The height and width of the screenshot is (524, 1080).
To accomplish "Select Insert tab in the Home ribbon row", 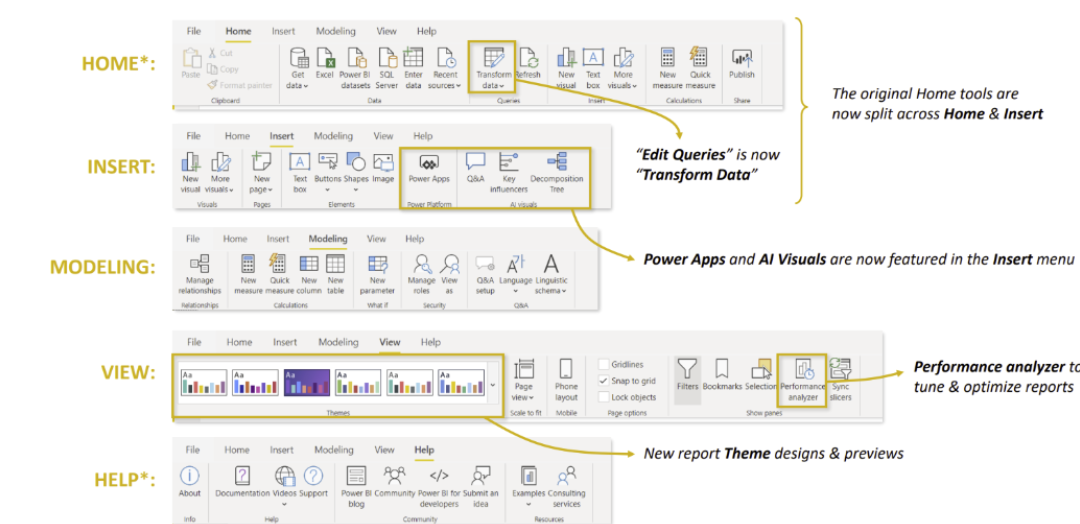I will (x=283, y=31).
